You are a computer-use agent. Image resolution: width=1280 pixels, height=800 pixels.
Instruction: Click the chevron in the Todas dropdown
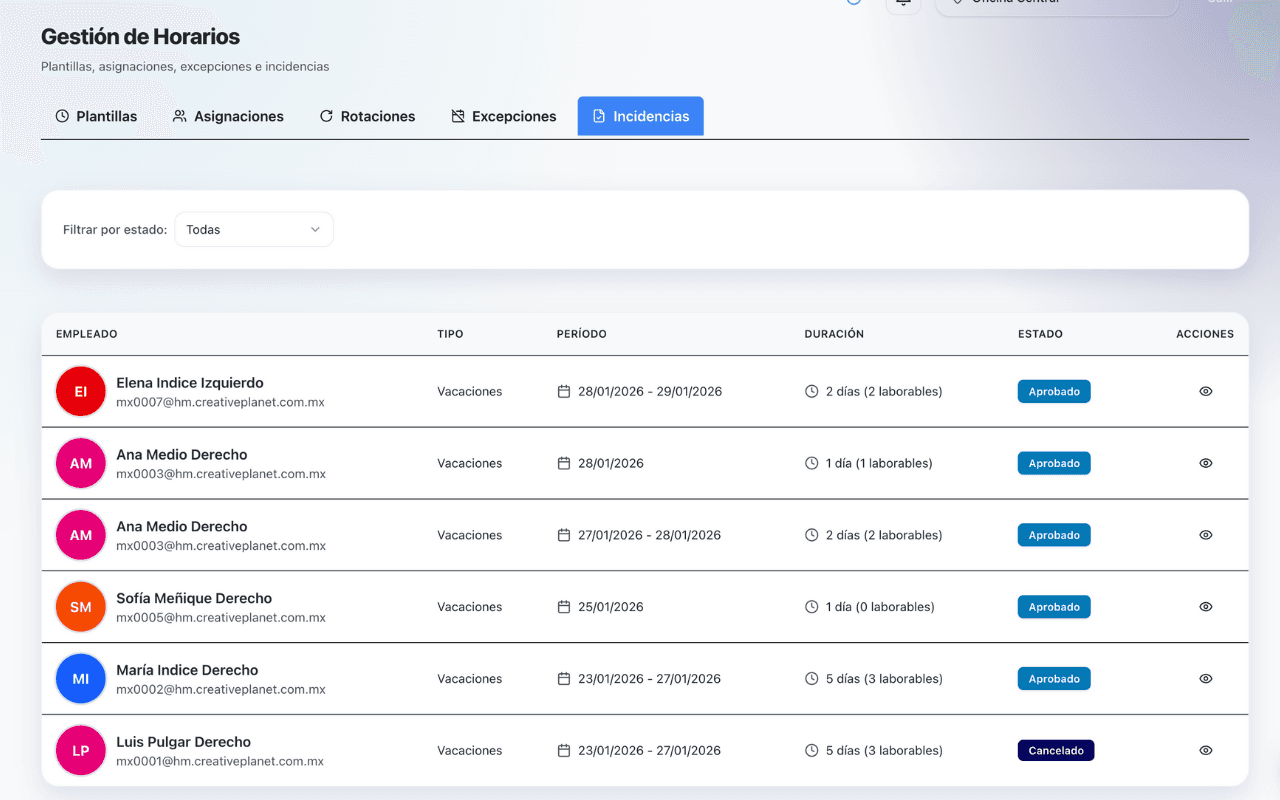(316, 229)
